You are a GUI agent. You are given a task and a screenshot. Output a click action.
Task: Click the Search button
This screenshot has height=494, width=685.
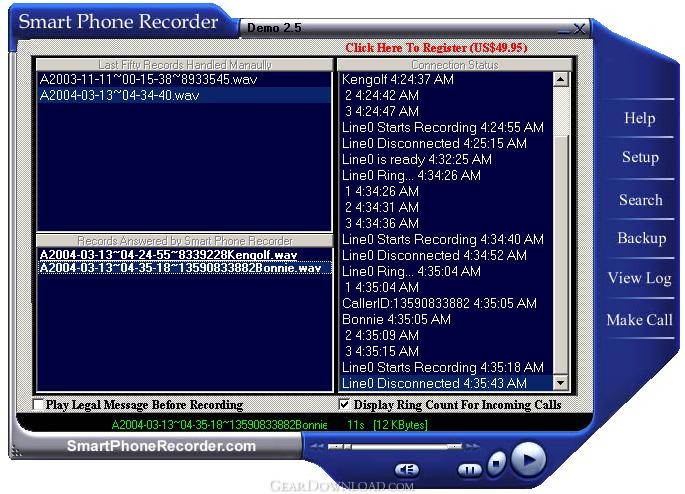tap(639, 200)
